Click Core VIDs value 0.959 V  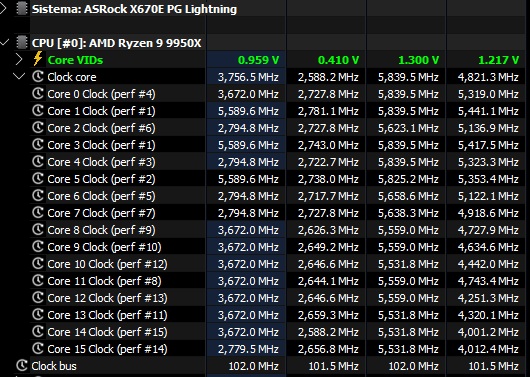click(259, 60)
